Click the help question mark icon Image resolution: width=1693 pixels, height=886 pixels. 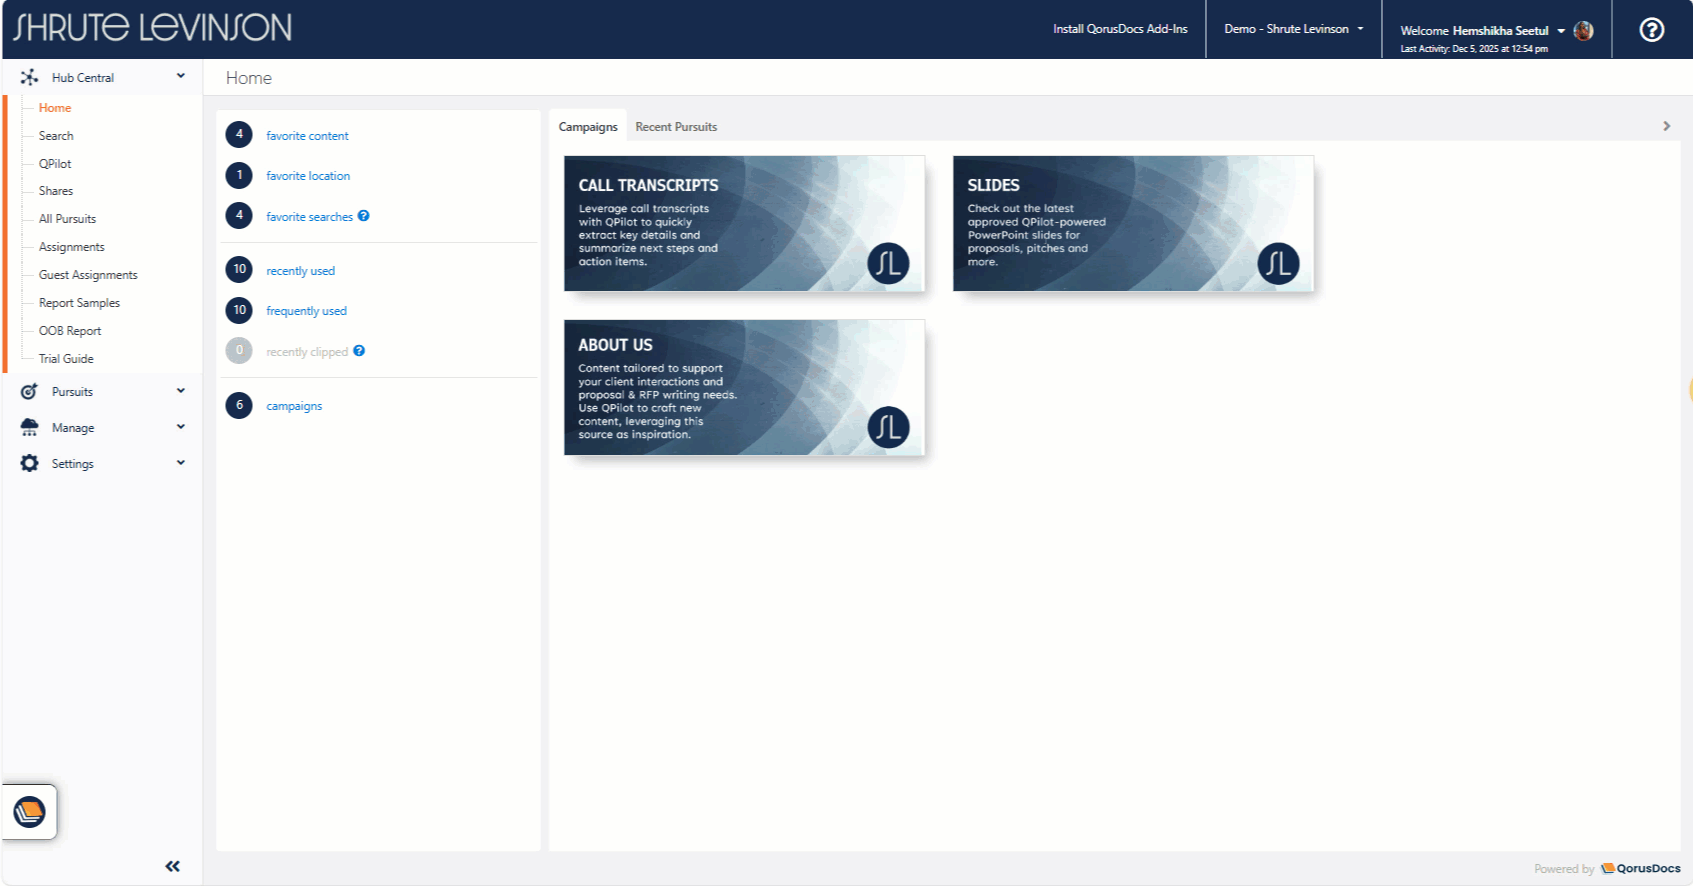[x=1651, y=30]
